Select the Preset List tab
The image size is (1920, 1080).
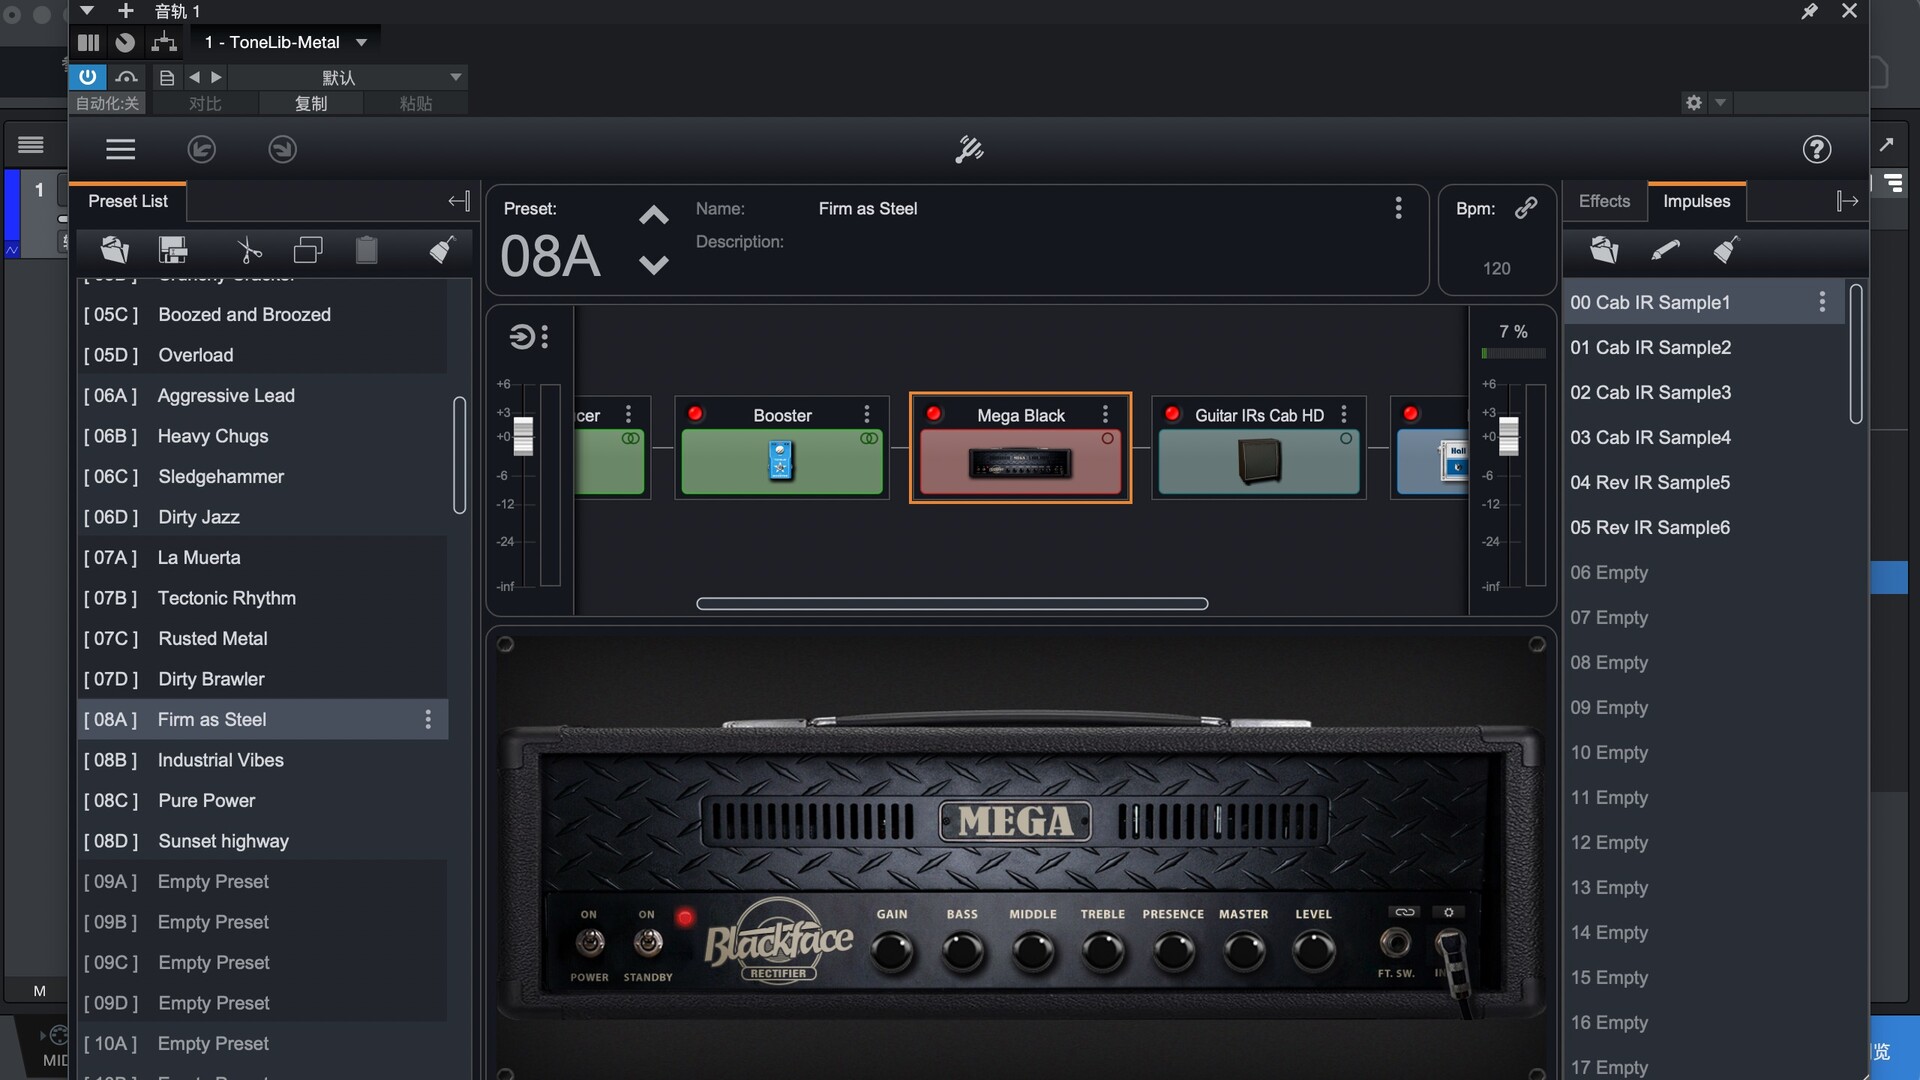point(128,201)
